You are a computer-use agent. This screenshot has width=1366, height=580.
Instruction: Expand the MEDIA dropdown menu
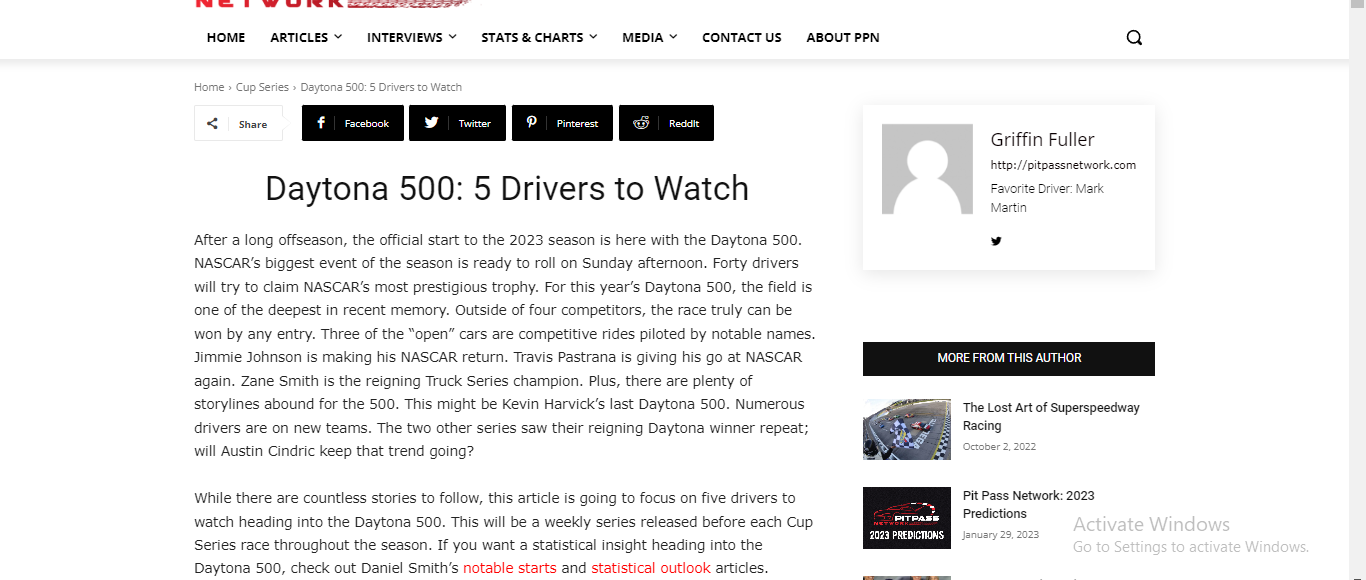tap(650, 37)
